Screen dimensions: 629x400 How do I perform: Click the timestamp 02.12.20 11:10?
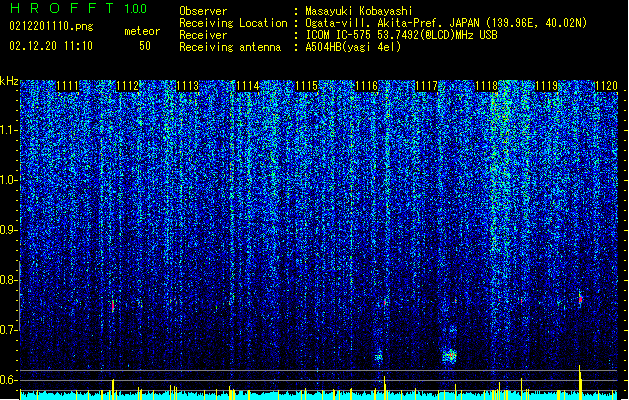51,46
